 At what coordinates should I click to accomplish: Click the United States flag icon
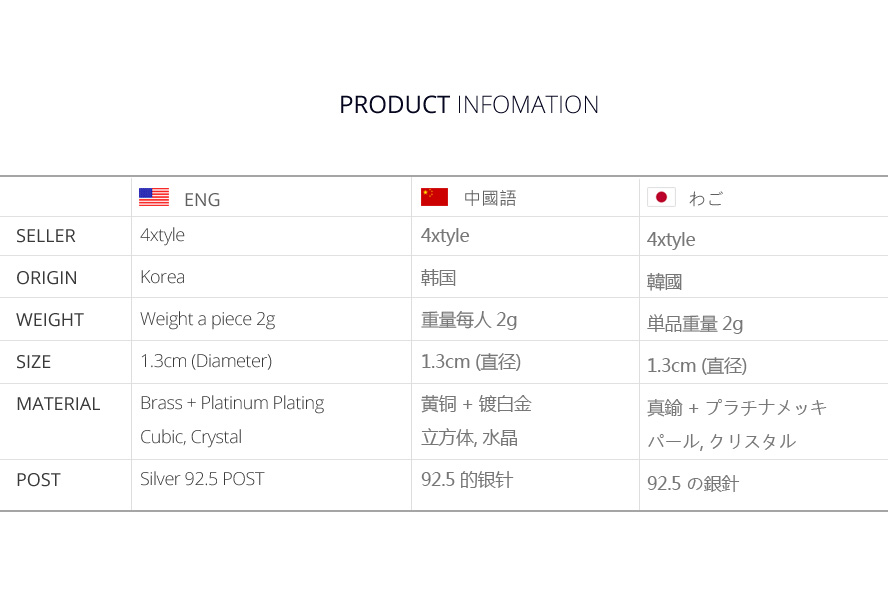point(154,197)
